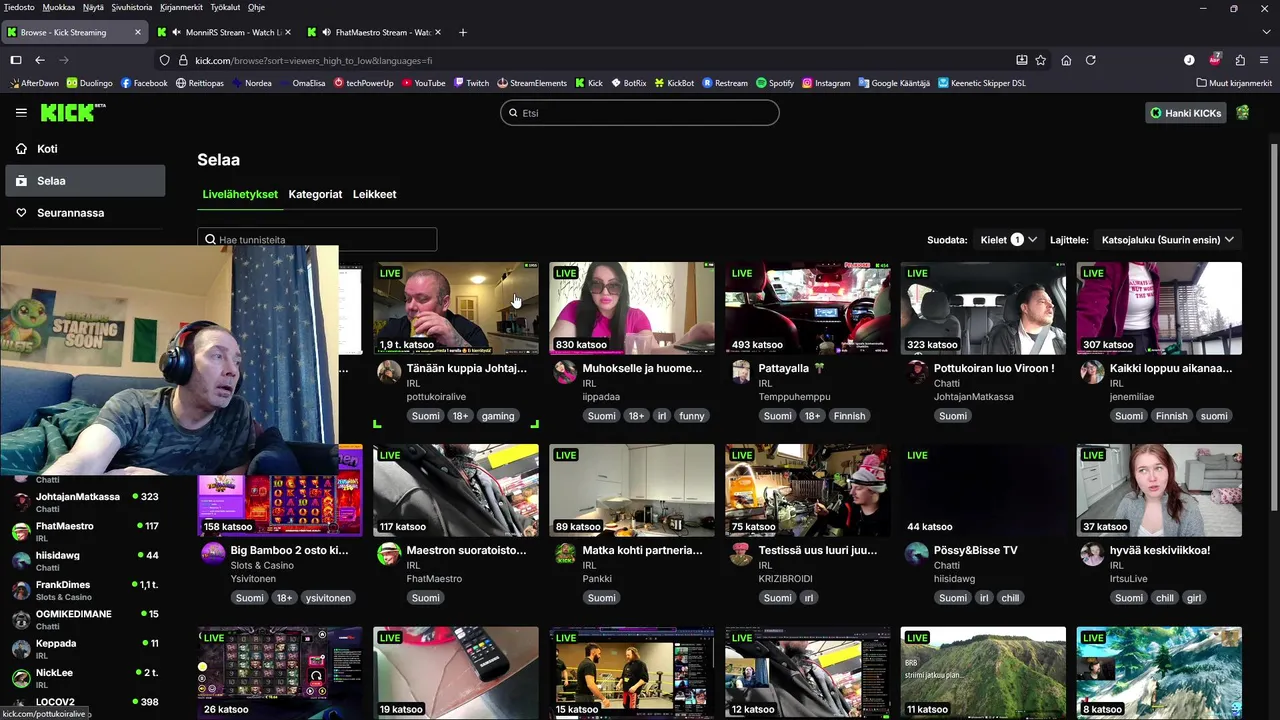The width and height of the screenshot is (1280, 720).
Task: Open sidebar channel Keppada
Action: click(85, 649)
